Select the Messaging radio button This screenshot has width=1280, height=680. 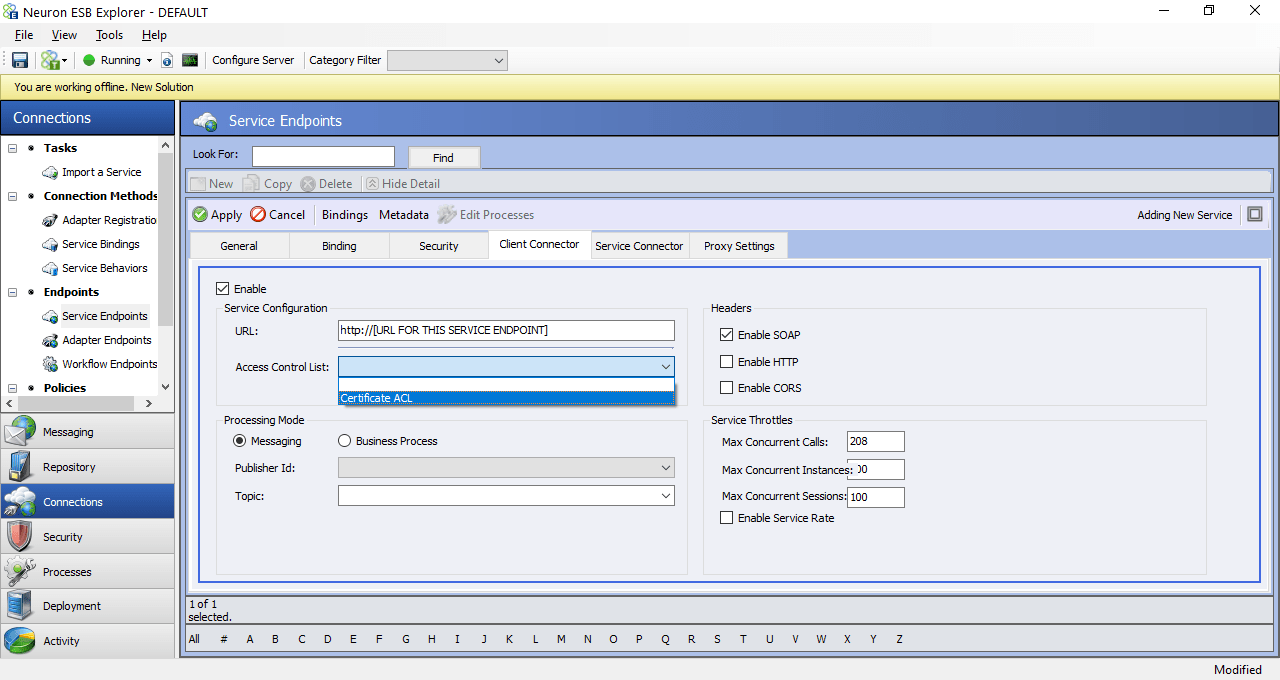[x=240, y=441]
